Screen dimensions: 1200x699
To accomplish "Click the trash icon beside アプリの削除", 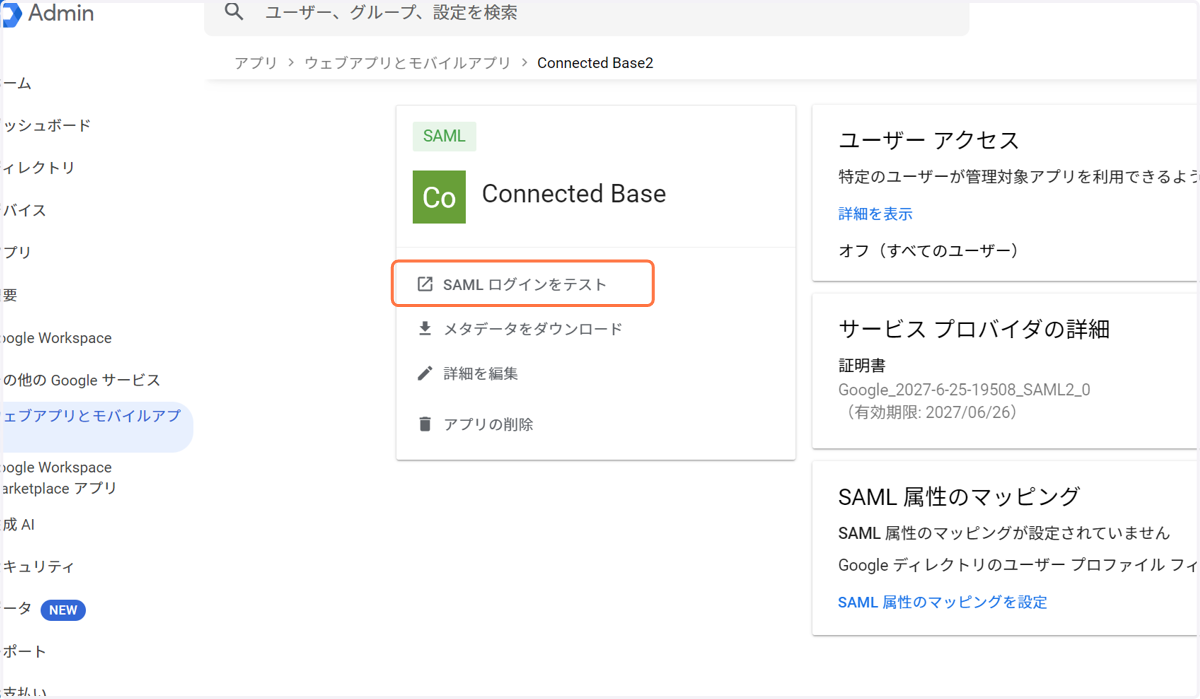I will click(425, 424).
